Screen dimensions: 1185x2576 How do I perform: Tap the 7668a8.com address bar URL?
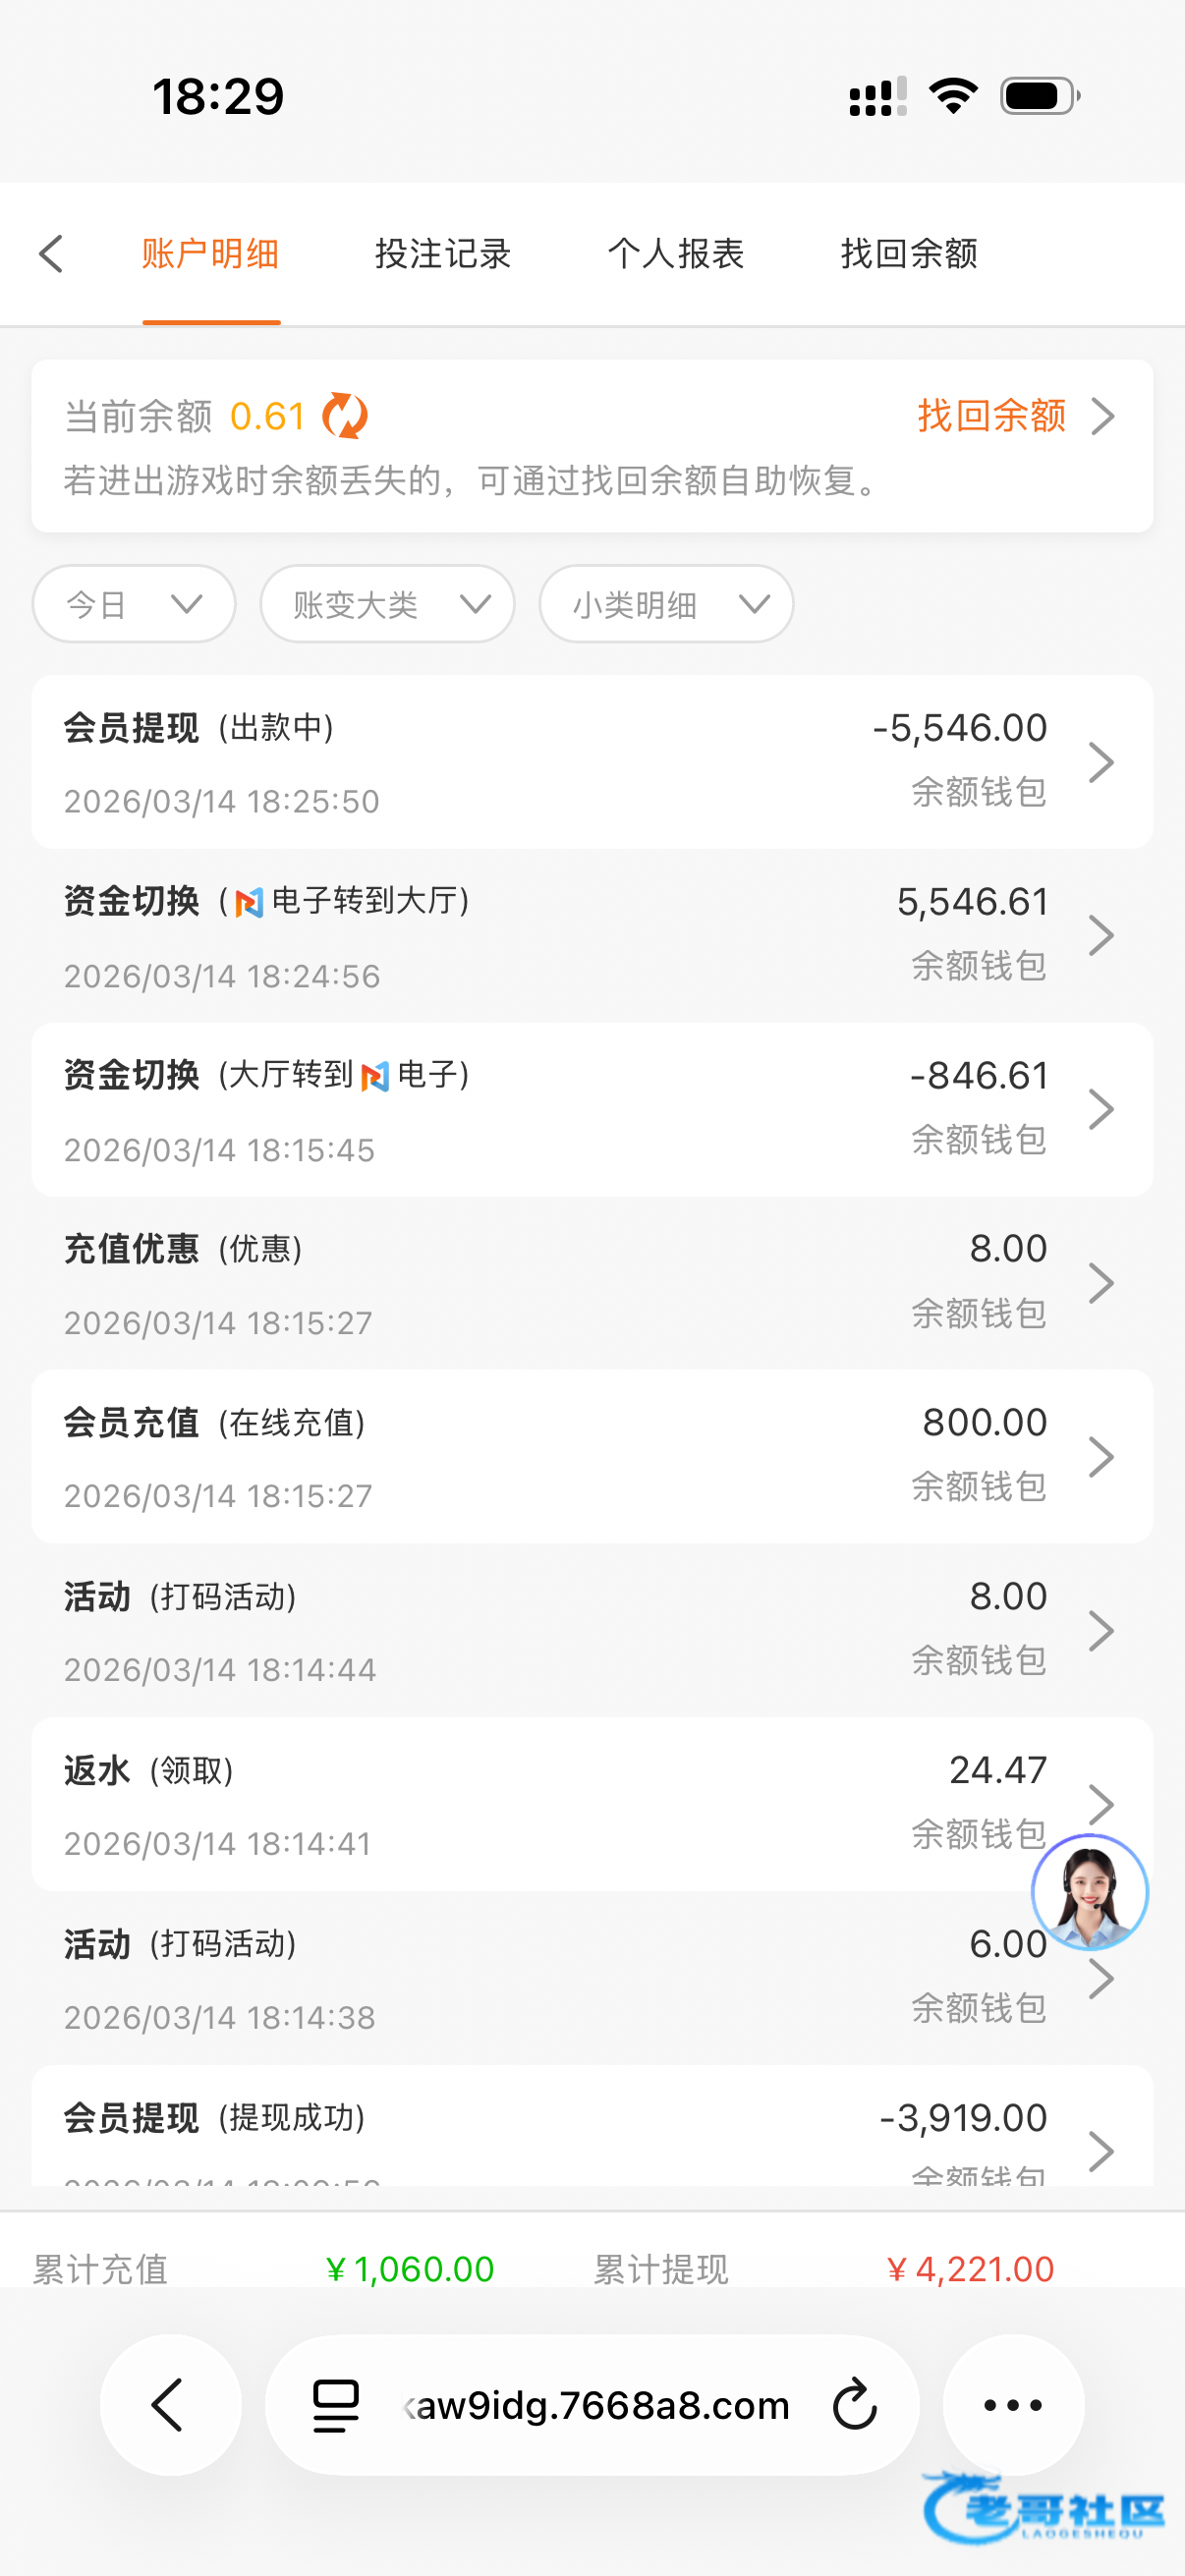point(600,2405)
